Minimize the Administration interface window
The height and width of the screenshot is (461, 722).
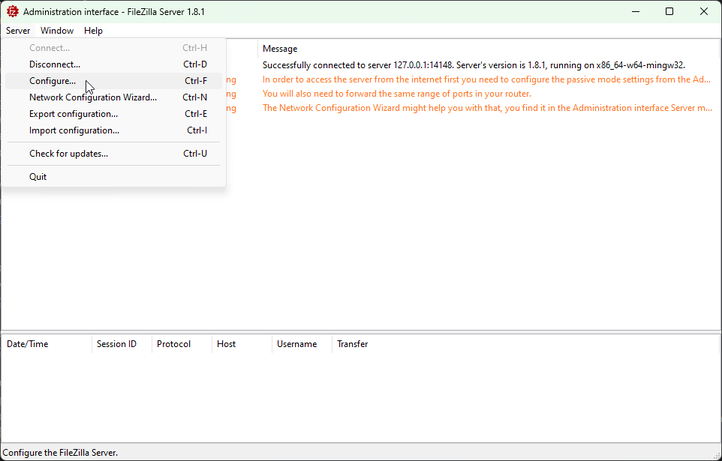pos(636,12)
